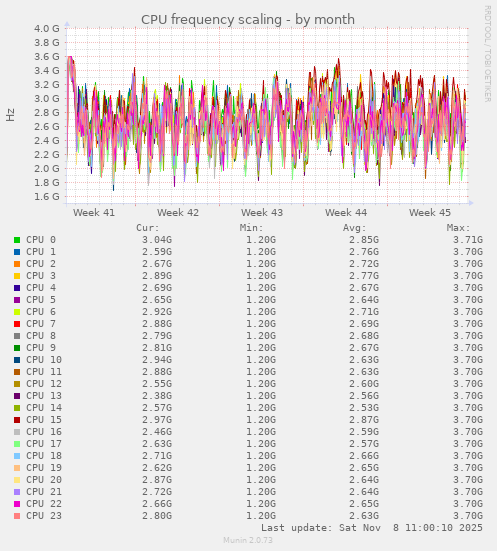Click the CPU 22 magenta legend swatch
This screenshot has height=551, width=497.
click(x=17, y=504)
